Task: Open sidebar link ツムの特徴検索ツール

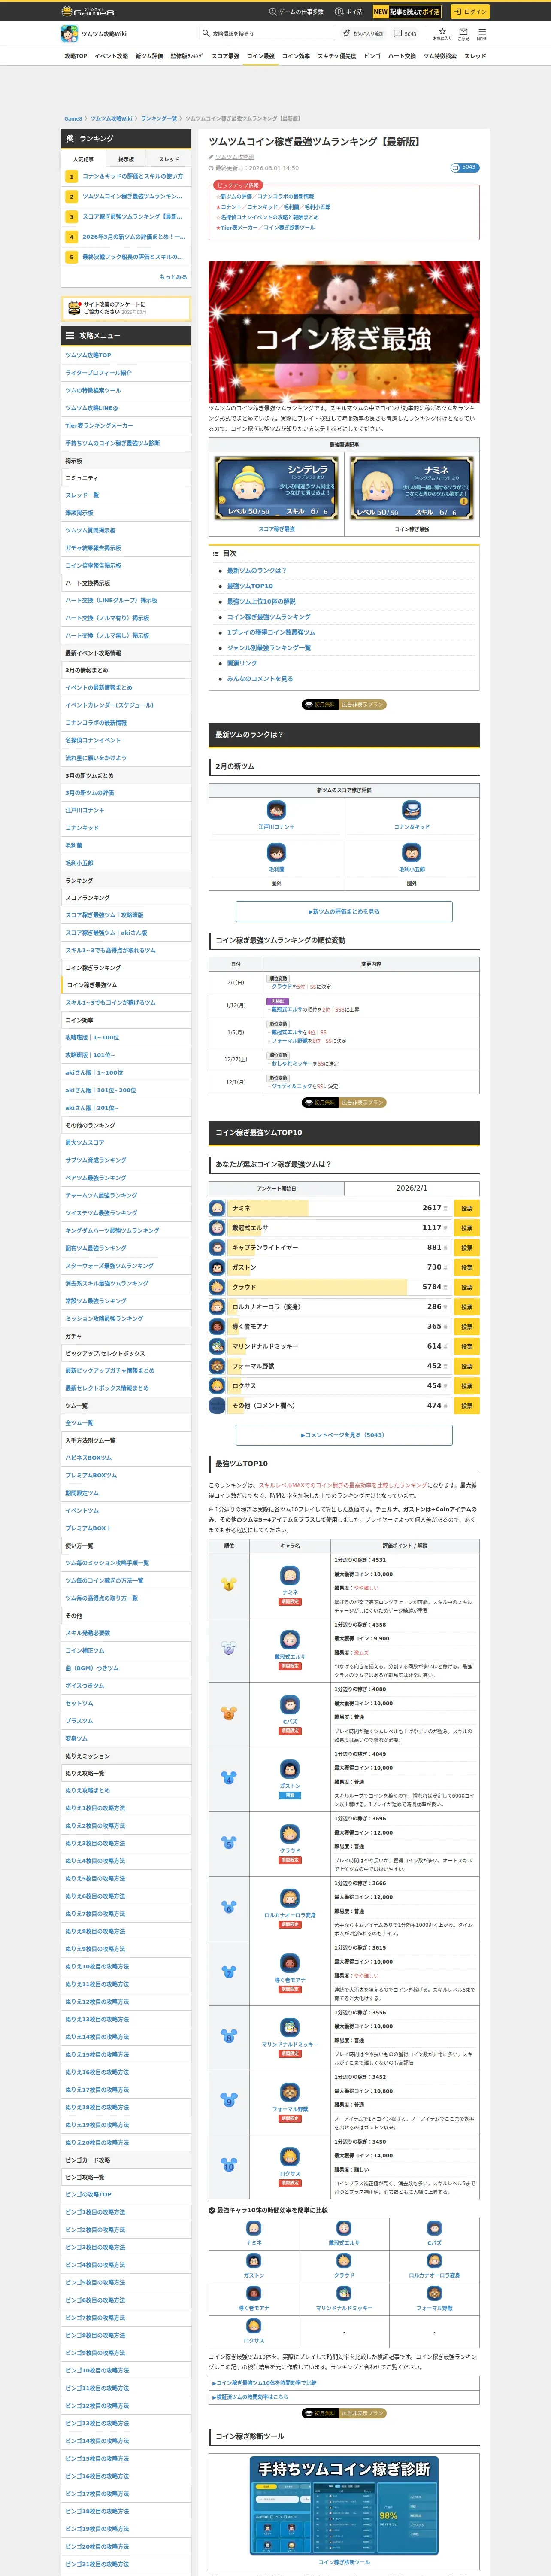Action: coord(93,390)
